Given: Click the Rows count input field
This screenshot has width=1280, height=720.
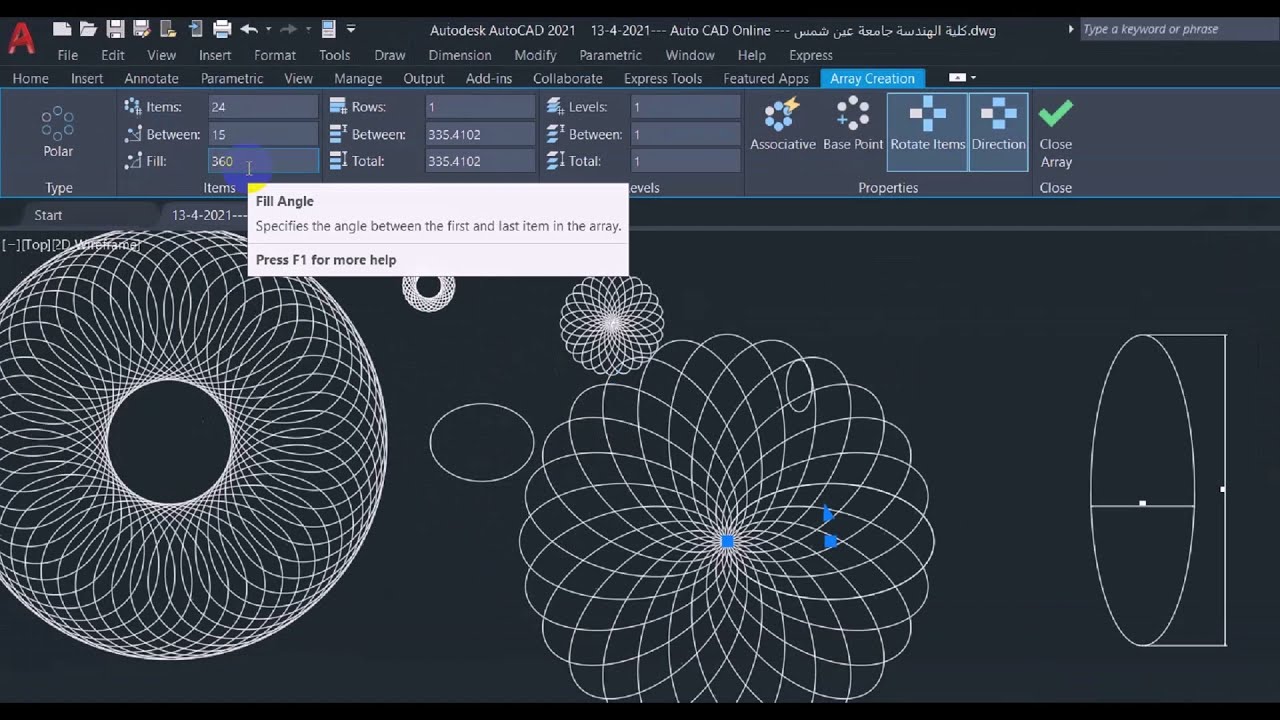Looking at the screenshot, I should [x=480, y=106].
